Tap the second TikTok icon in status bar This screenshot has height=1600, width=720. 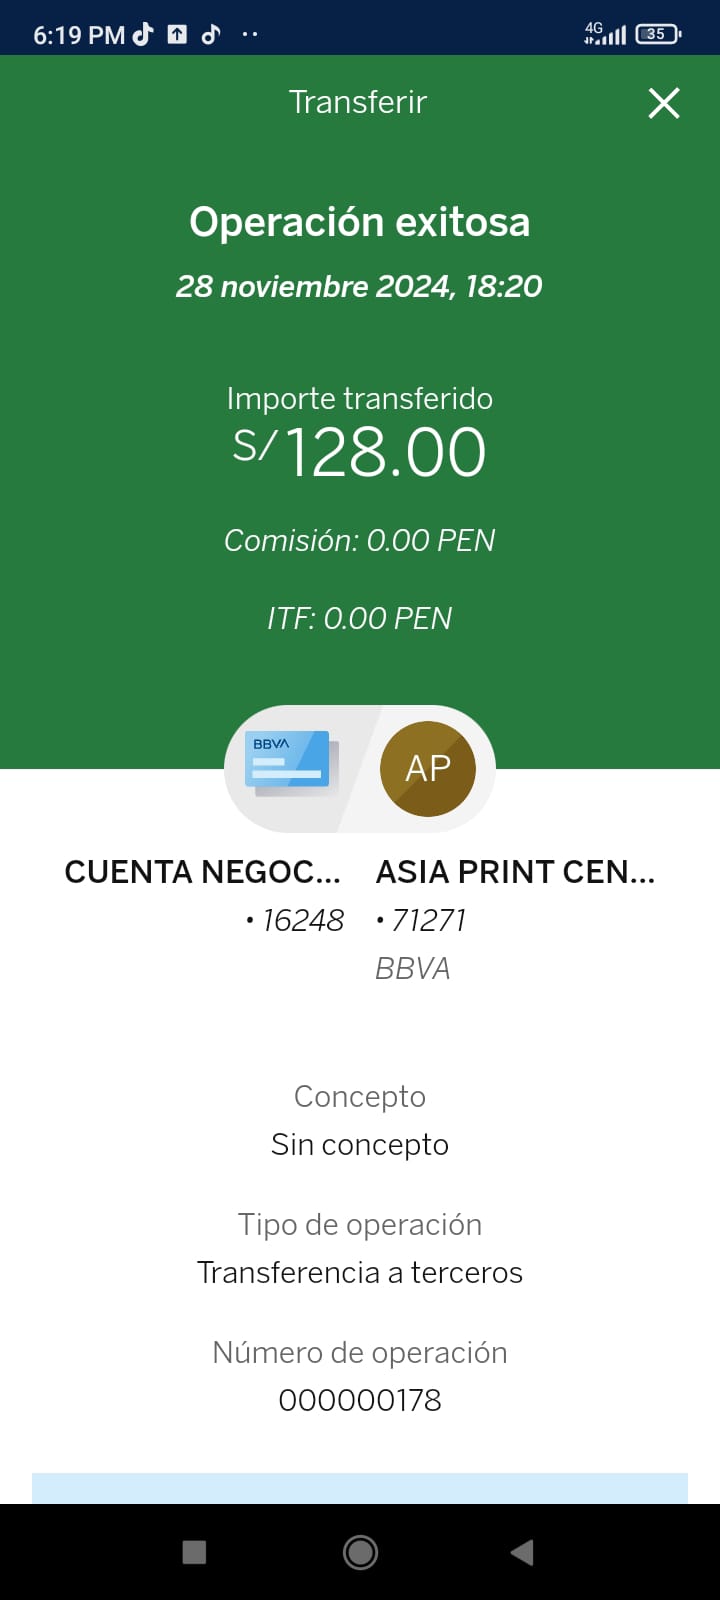(211, 34)
